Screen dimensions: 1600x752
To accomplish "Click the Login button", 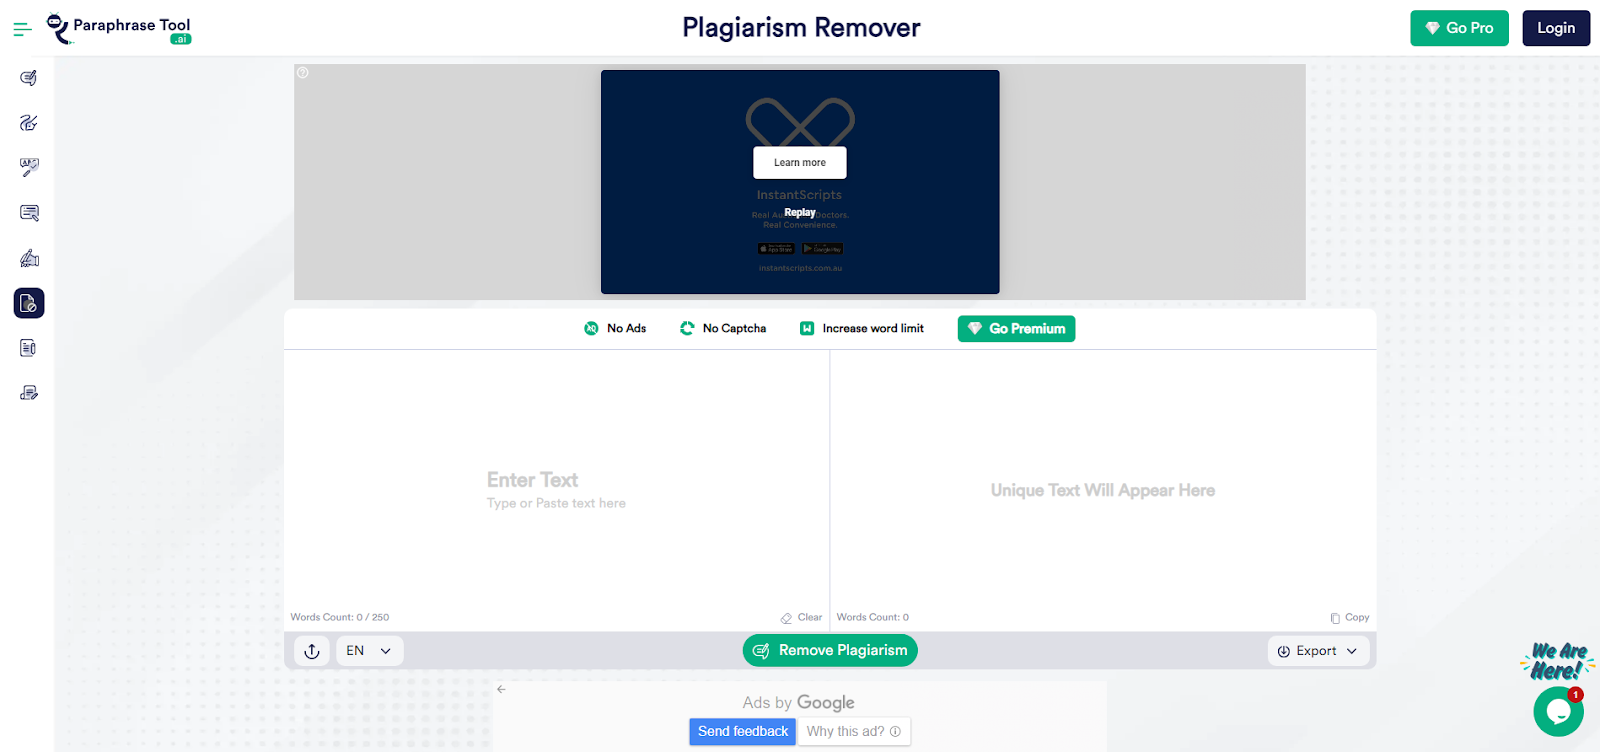I will (1556, 28).
